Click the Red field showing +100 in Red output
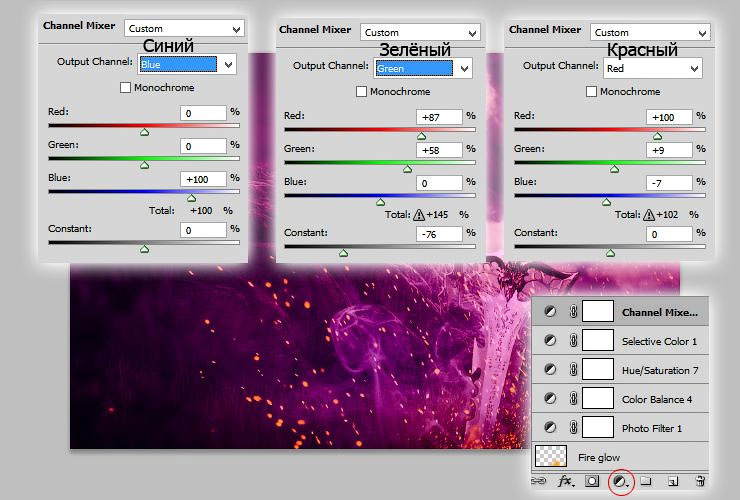Image resolution: width=740 pixels, height=500 pixels. tap(669, 117)
